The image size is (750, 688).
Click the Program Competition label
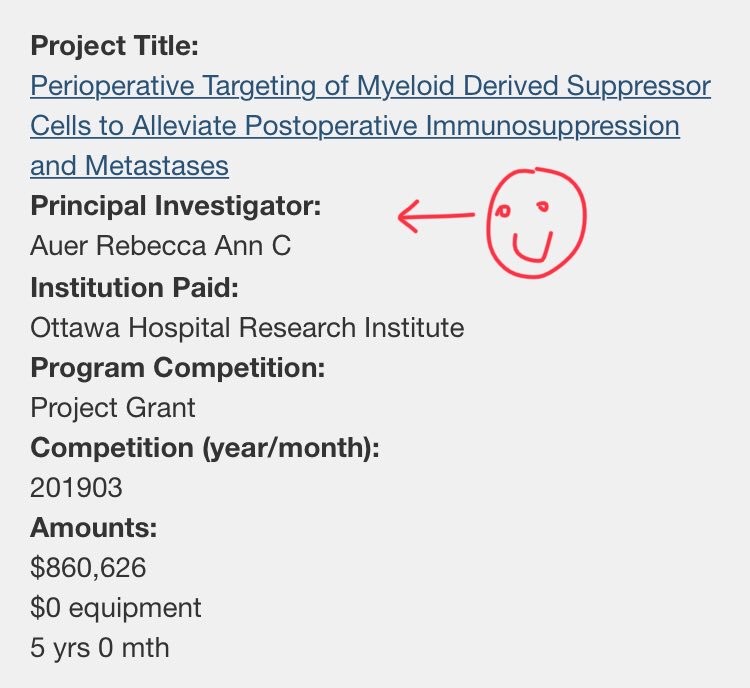tap(177, 368)
